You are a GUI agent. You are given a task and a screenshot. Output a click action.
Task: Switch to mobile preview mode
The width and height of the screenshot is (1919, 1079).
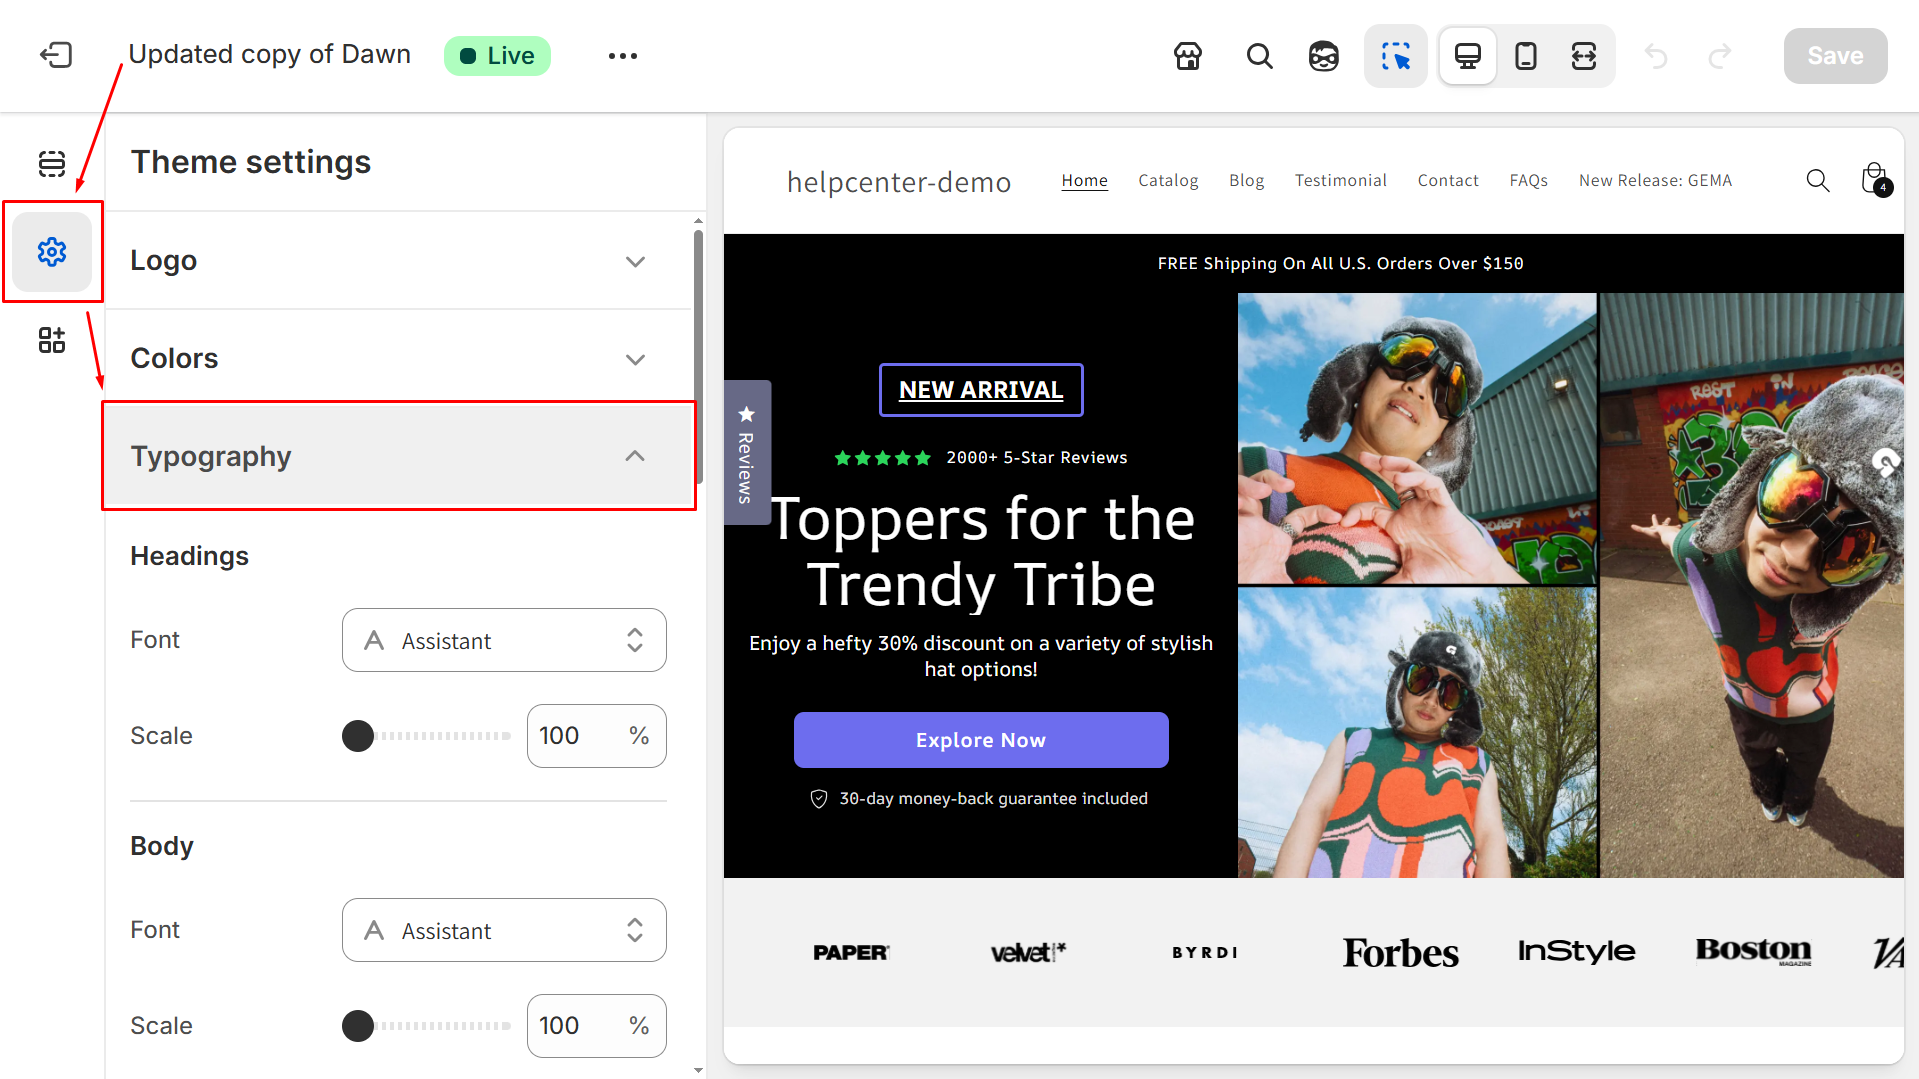tap(1525, 56)
